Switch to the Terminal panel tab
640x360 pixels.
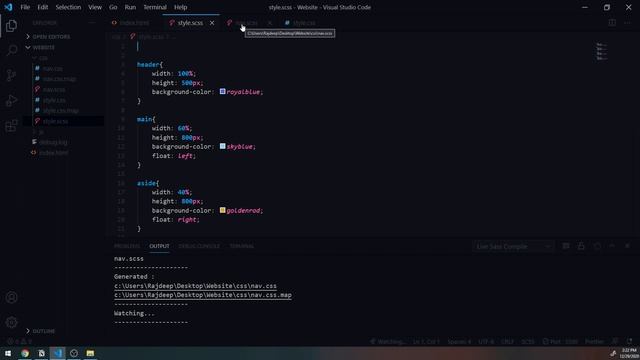[242, 246]
